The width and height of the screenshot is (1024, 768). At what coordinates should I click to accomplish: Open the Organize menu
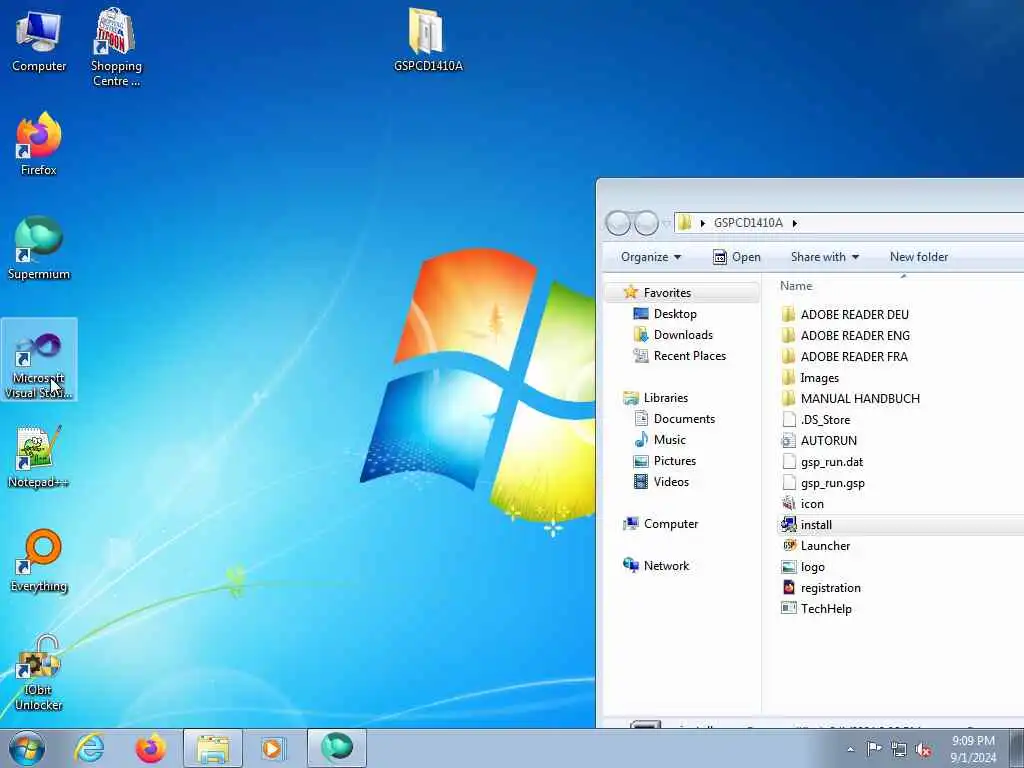[x=650, y=257]
